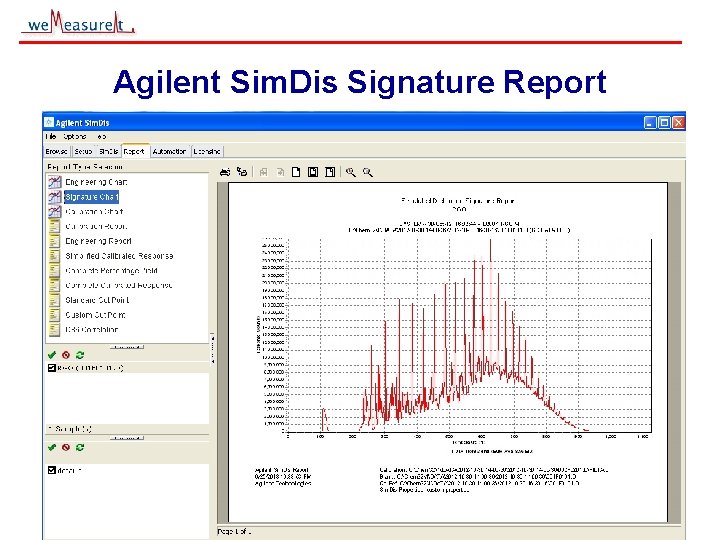Choose Simplified Calibrated Response report

[119, 256]
